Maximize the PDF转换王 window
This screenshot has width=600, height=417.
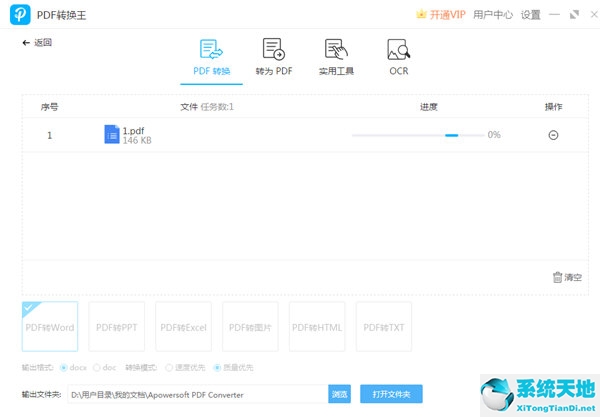574,15
